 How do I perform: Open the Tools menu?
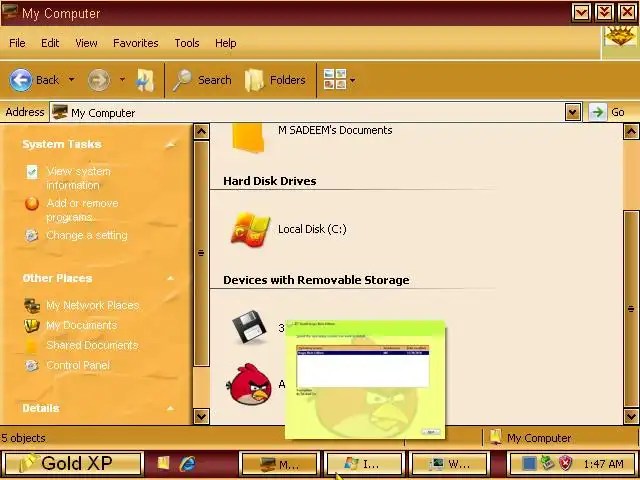click(x=187, y=43)
